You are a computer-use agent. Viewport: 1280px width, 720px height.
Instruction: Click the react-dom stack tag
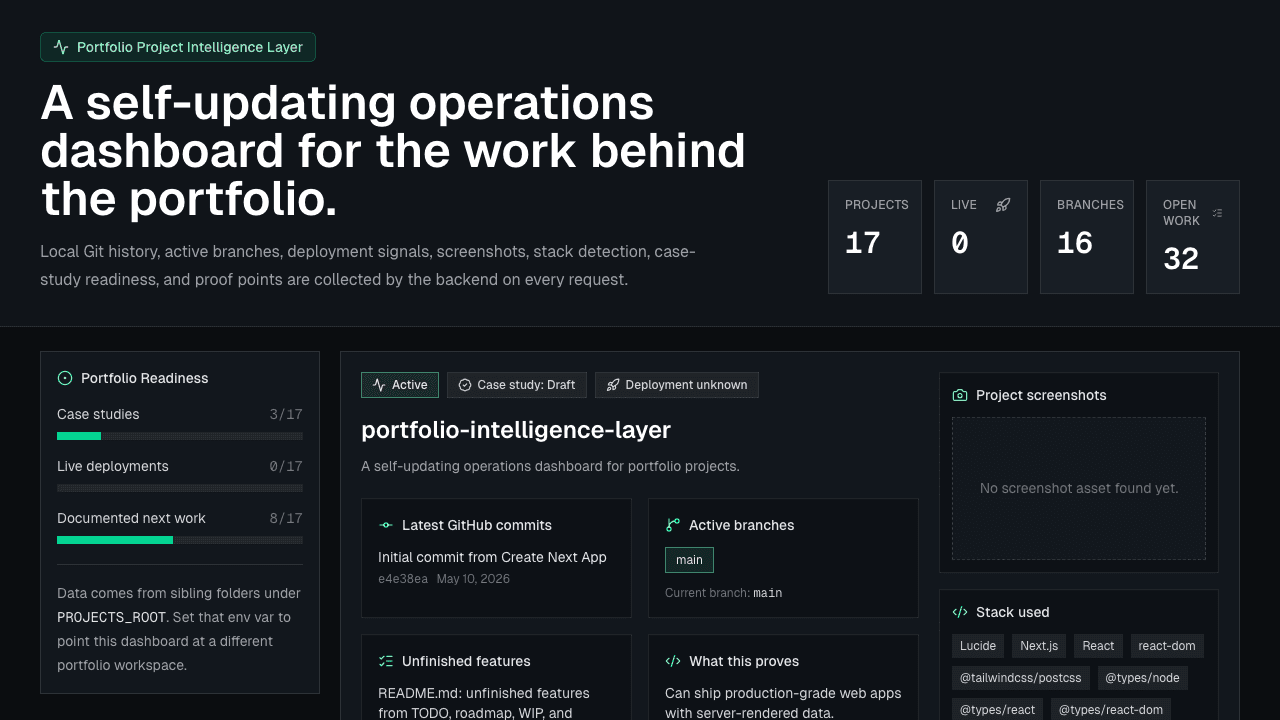[1167, 646]
